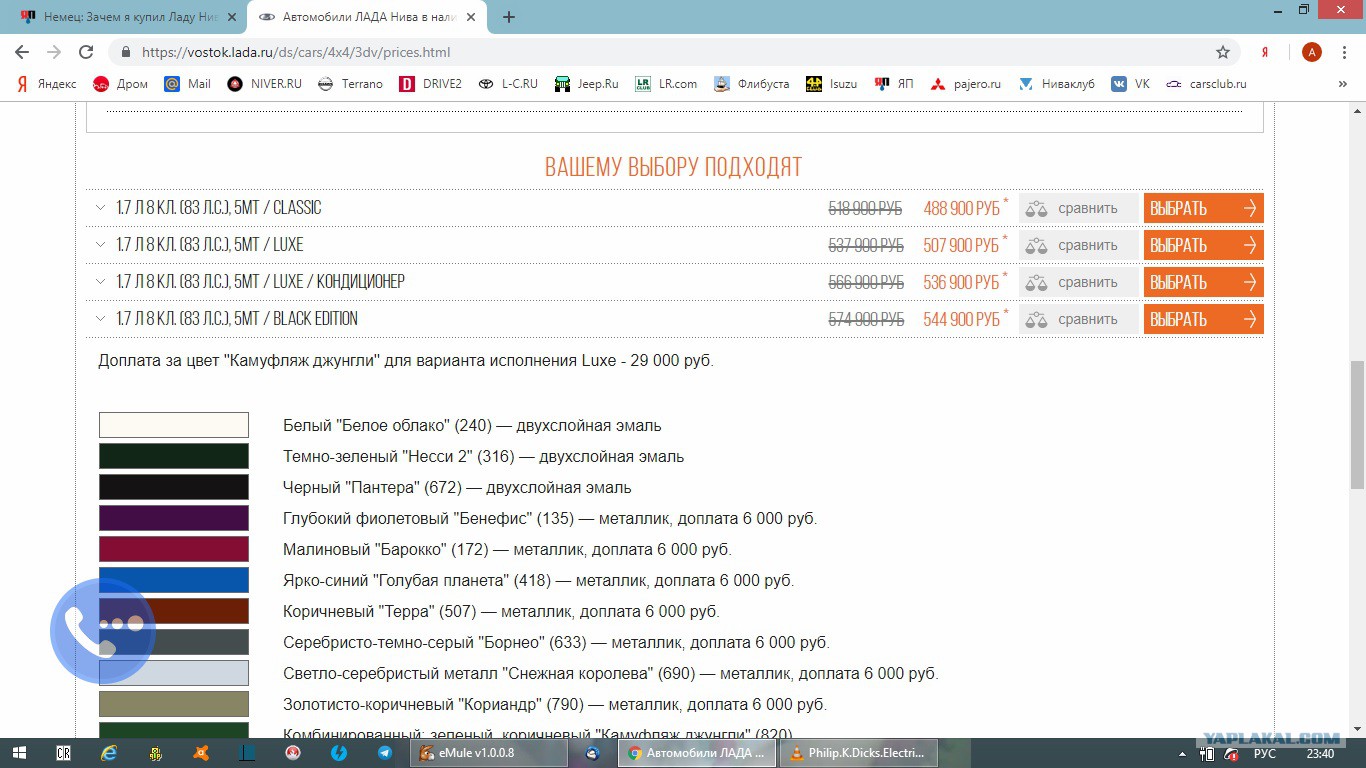Viewport: 1366px width, 768px height.
Task: Pick the golden-brown Кориандр swatch
Action: pos(174,704)
